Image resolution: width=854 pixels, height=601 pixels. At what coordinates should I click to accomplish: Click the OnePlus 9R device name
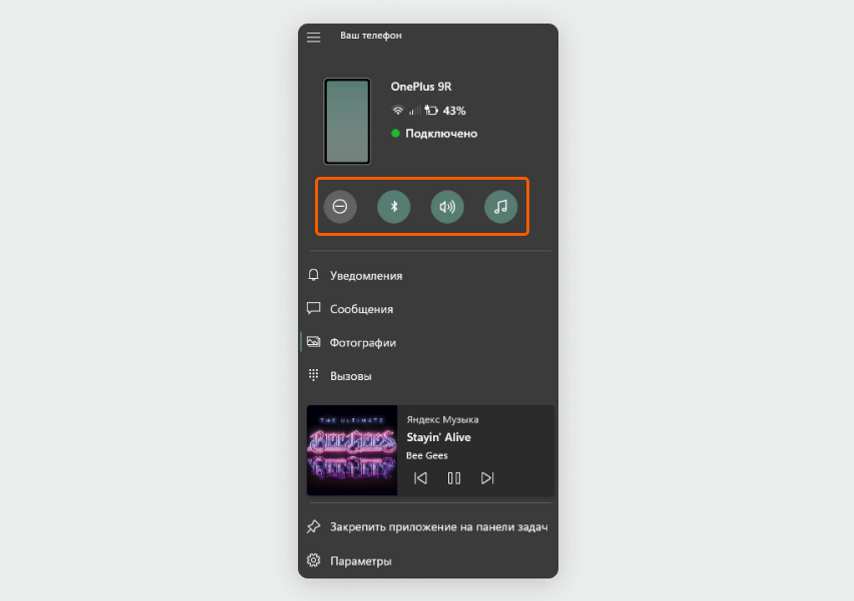[420, 87]
